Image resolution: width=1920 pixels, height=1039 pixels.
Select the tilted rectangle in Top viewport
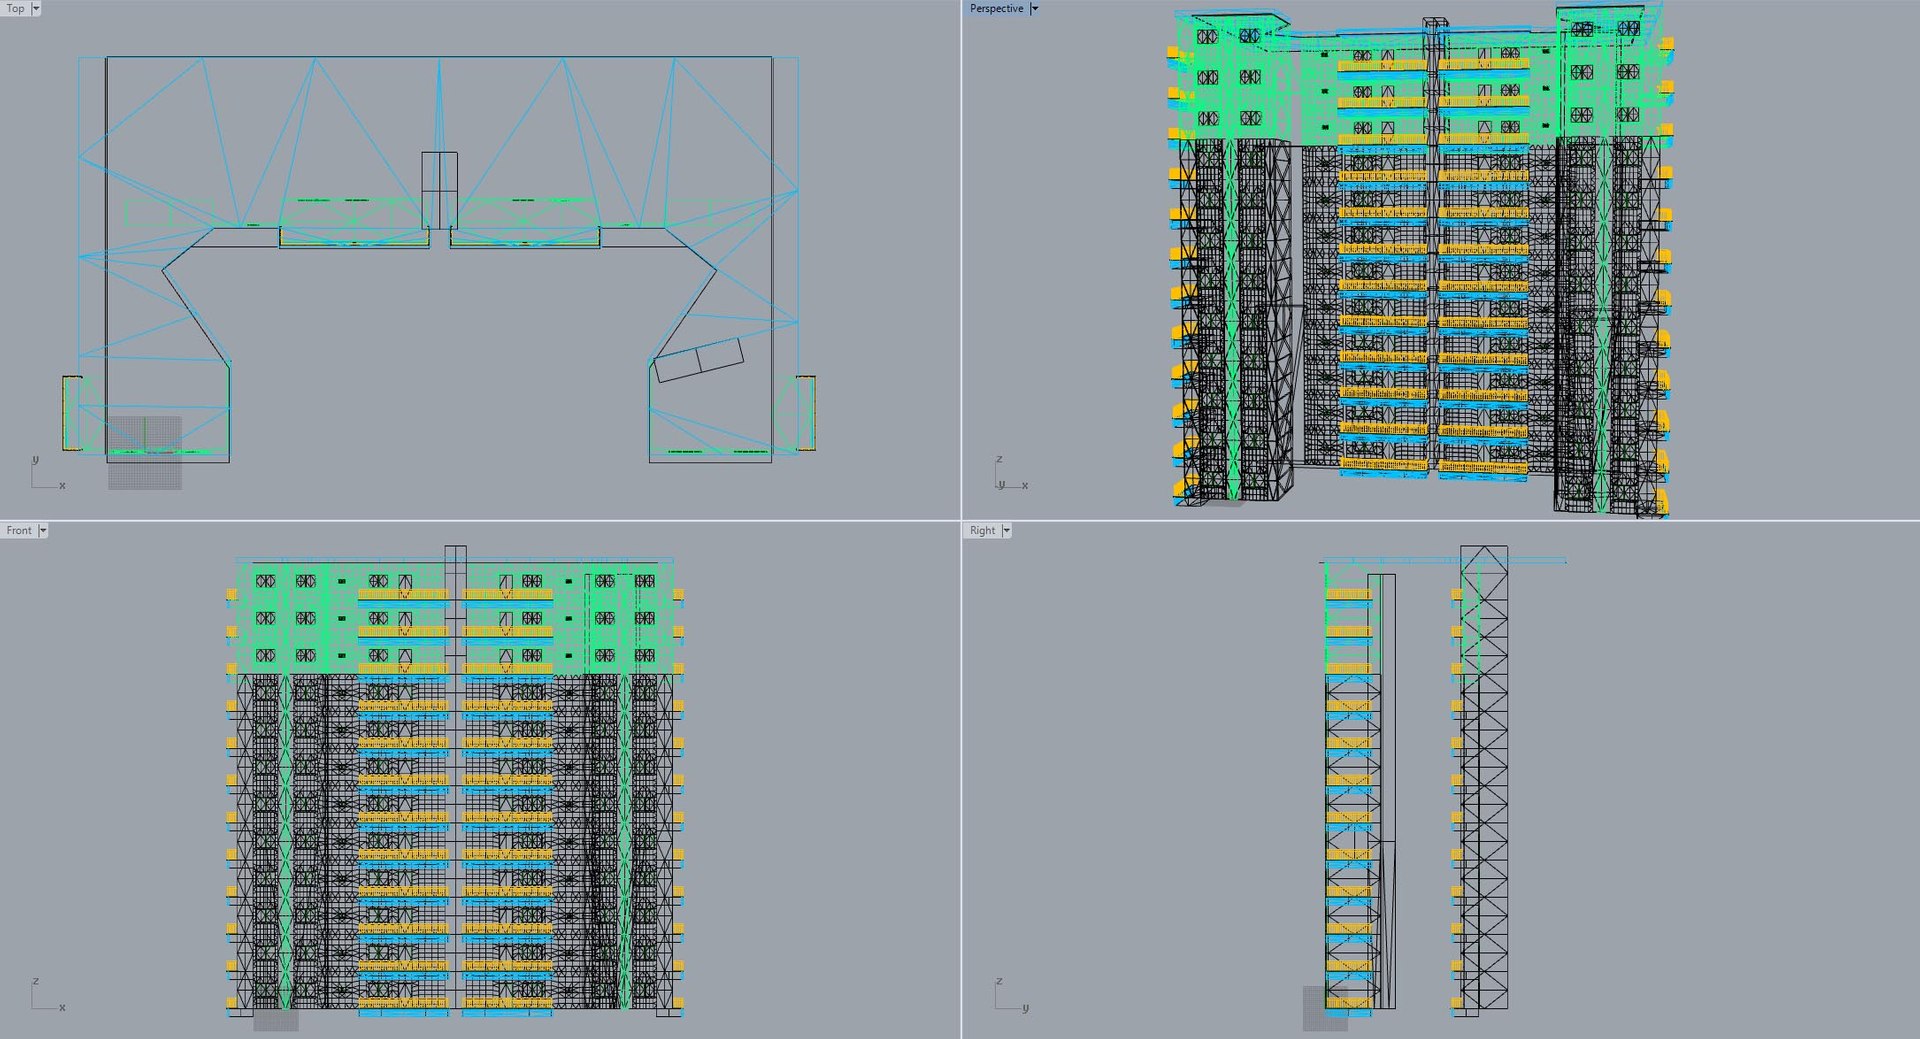tap(698, 360)
